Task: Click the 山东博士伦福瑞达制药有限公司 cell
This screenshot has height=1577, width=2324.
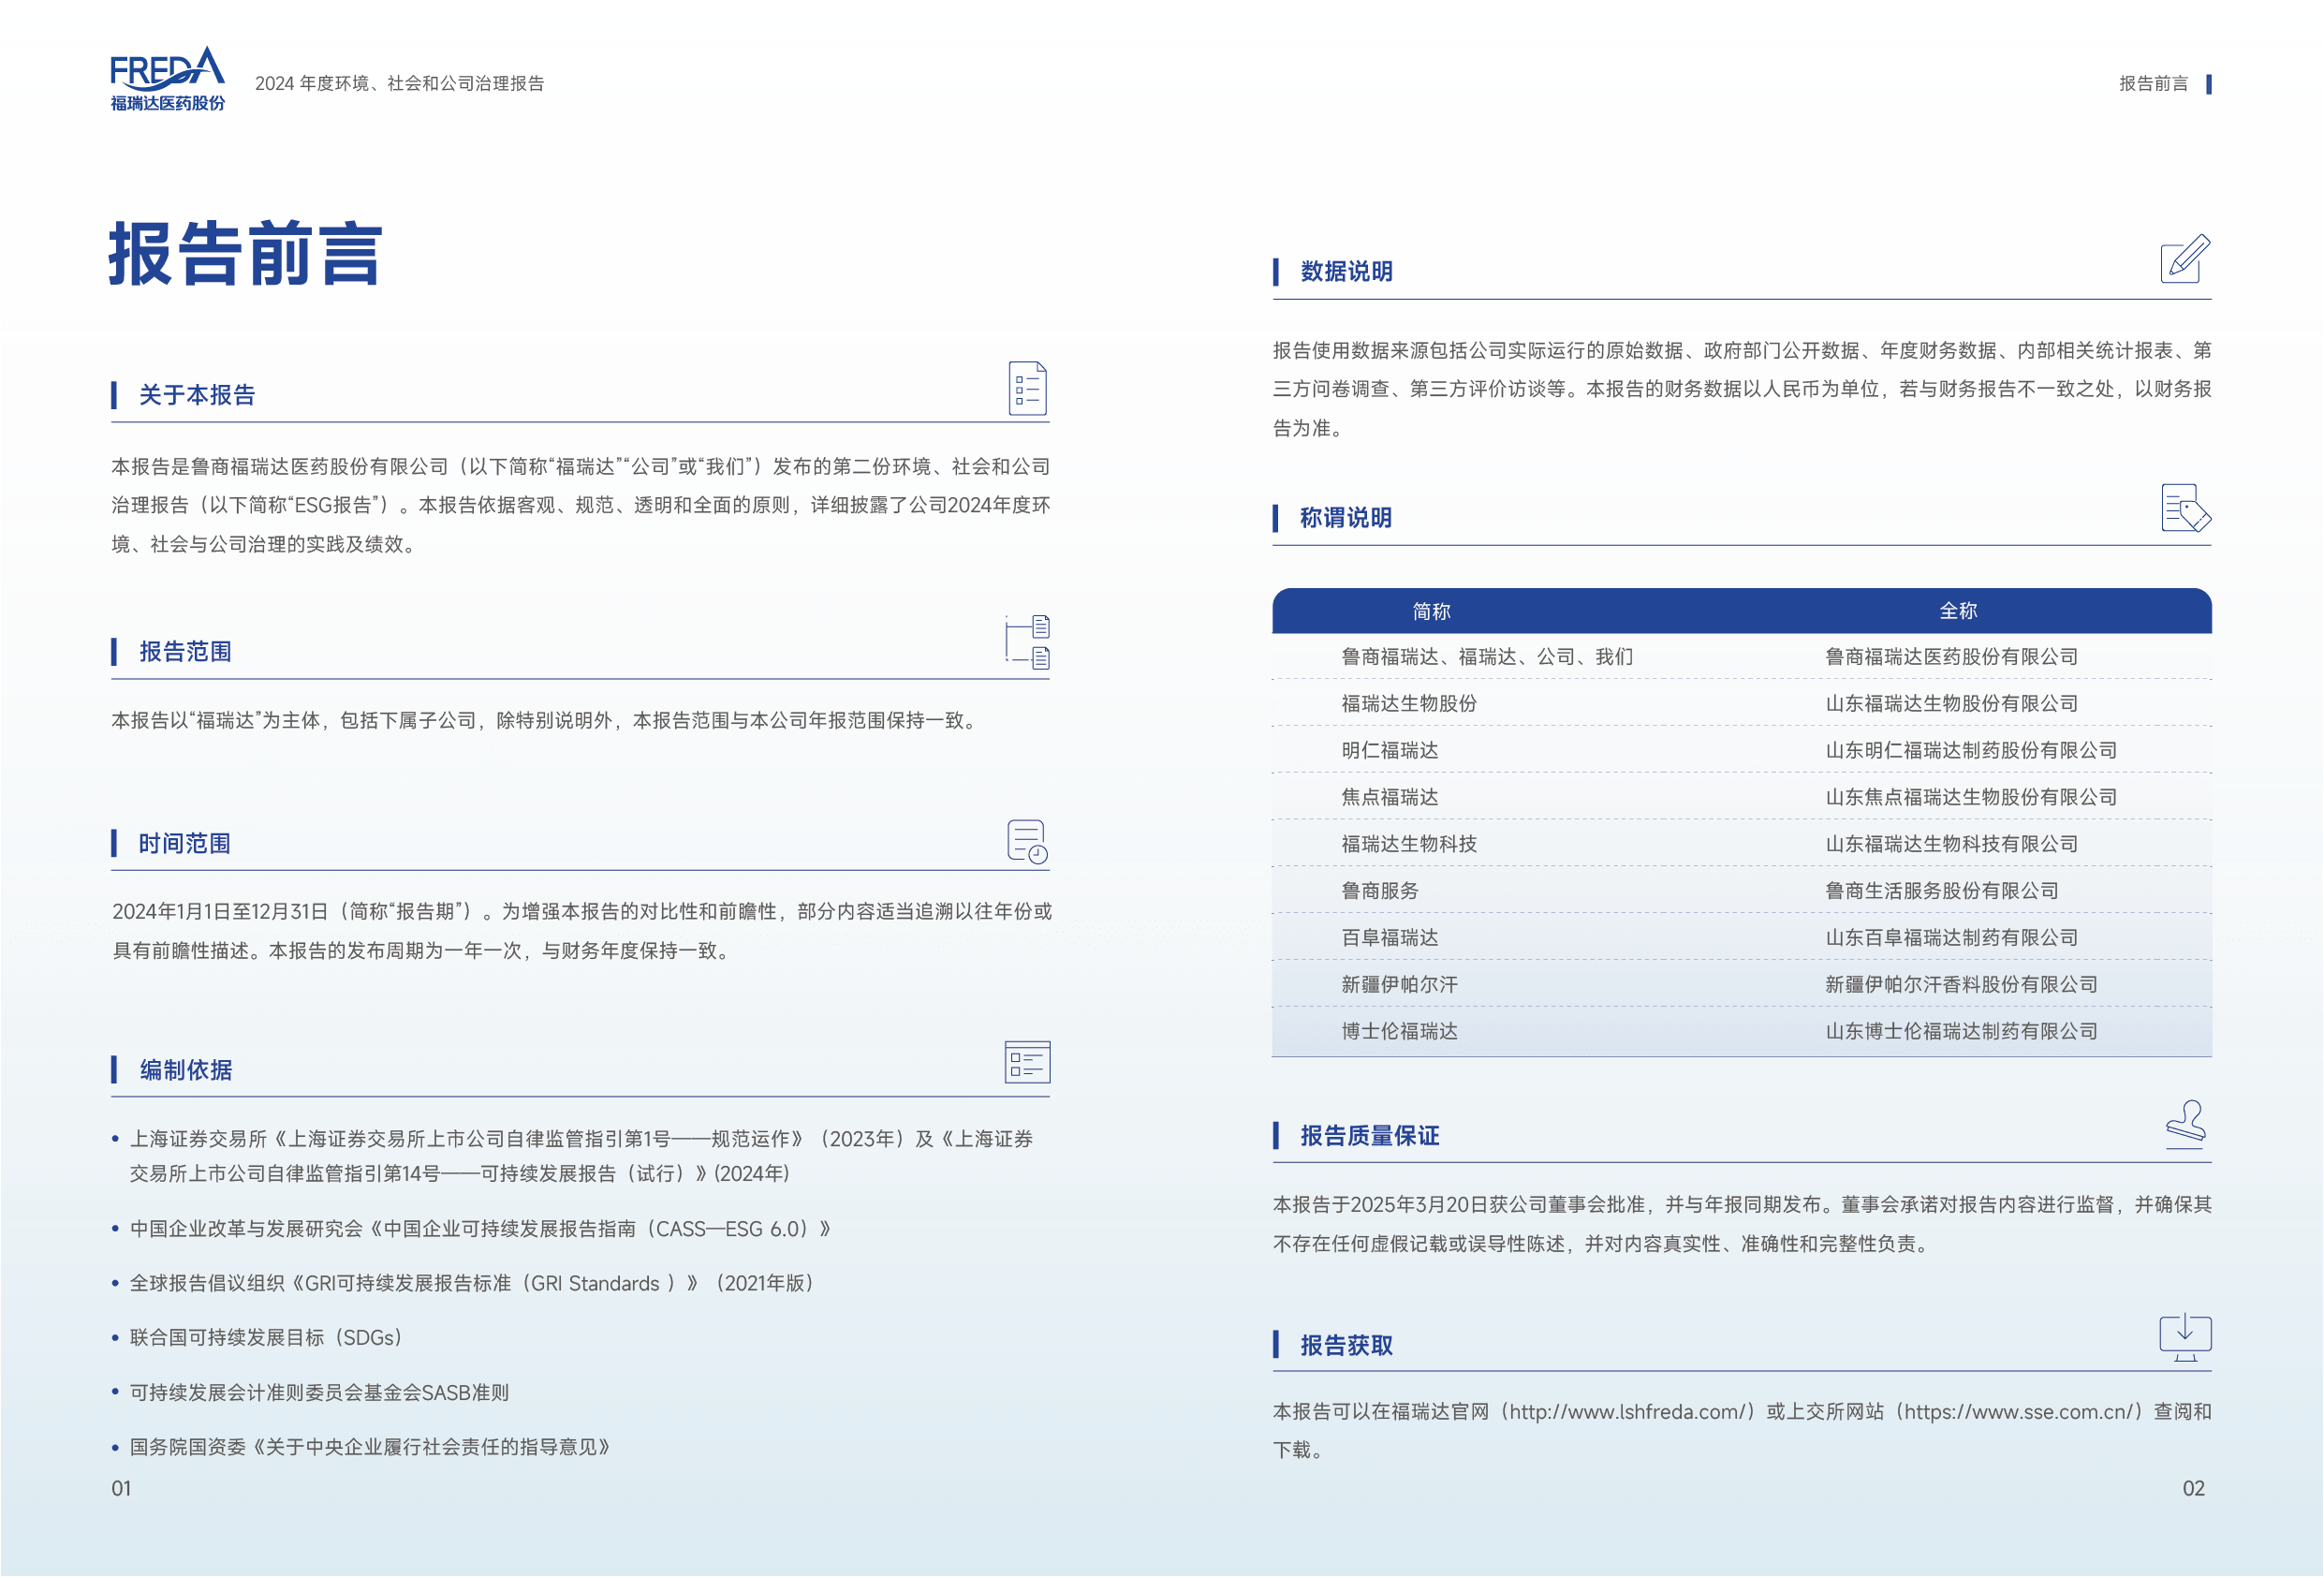Action: point(1961,1032)
